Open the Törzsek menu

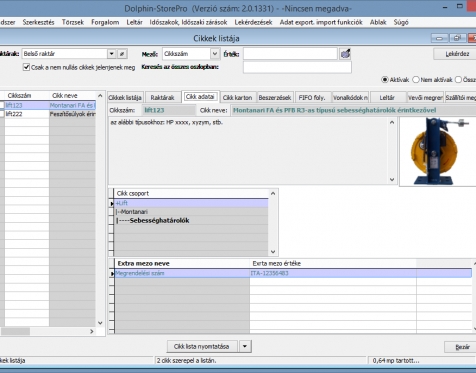pos(73,22)
